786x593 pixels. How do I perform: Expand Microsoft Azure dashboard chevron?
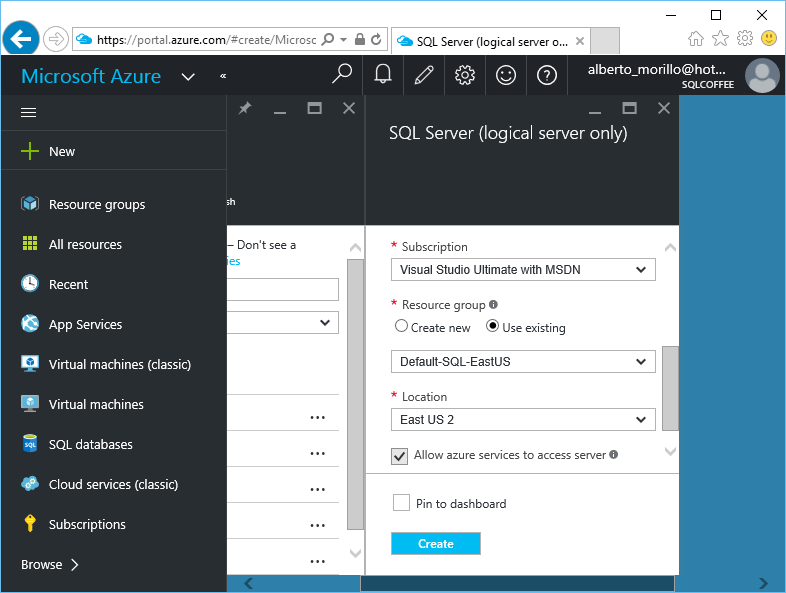pos(188,77)
